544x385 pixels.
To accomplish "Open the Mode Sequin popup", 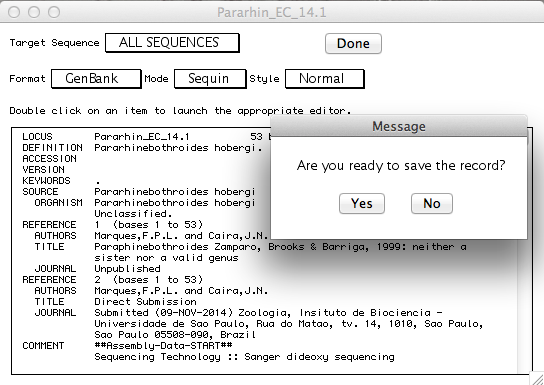I will click(x=210, y=79).
